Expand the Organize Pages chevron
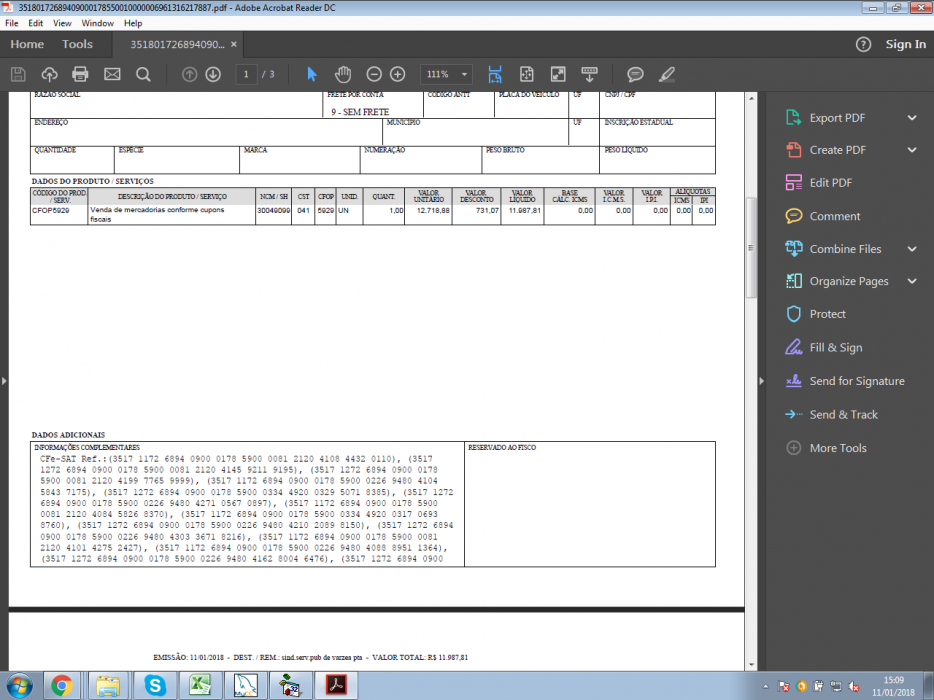 click(912, 281)
